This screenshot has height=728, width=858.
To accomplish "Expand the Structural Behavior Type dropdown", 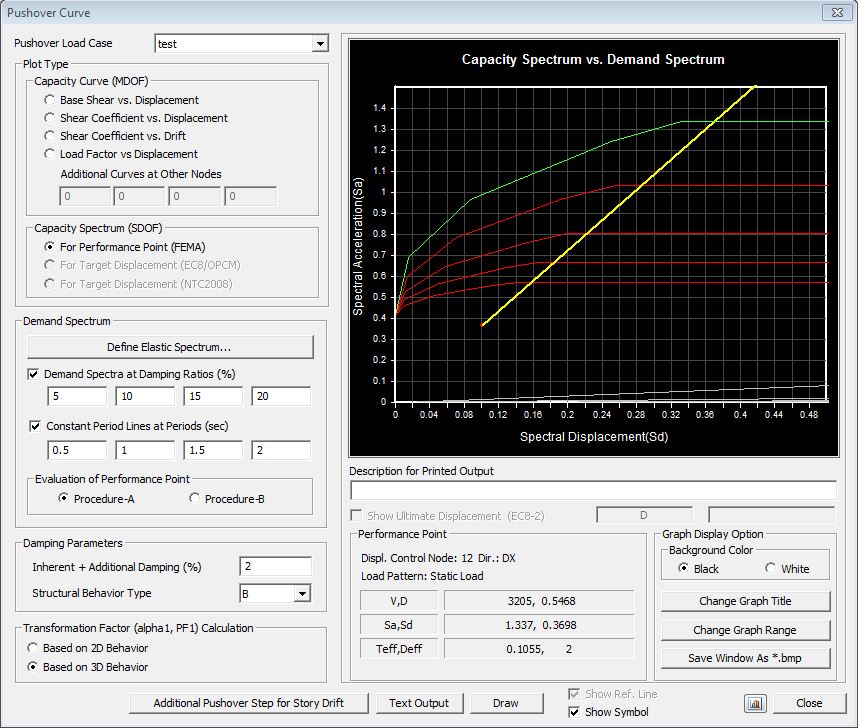I will point(301,594).
